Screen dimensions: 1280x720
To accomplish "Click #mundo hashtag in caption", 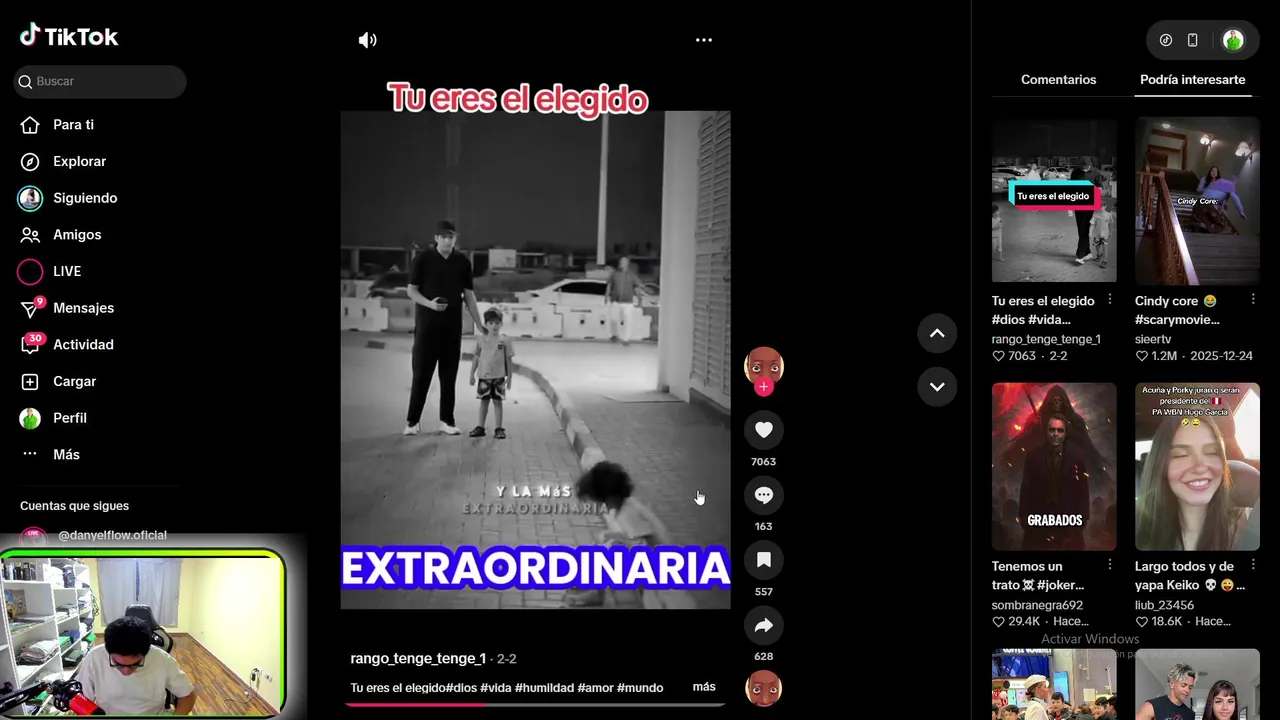I will [640, 688].
